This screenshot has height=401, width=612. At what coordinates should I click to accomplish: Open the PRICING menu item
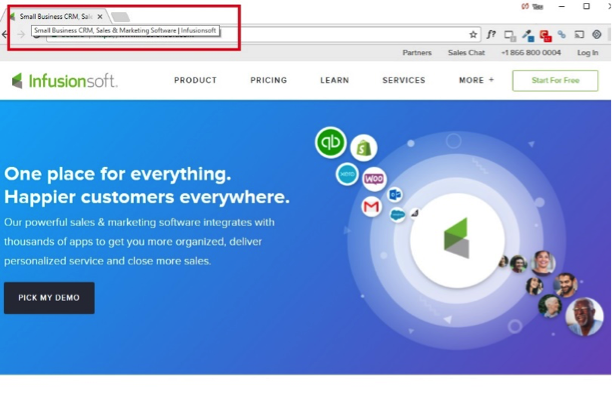(269, 80)
